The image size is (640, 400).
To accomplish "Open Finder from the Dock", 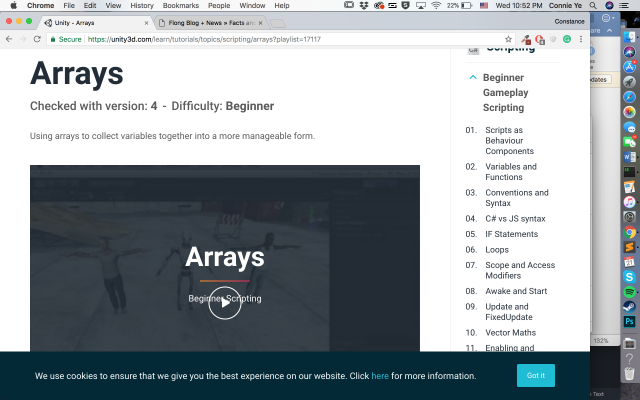I will [629, 37].
